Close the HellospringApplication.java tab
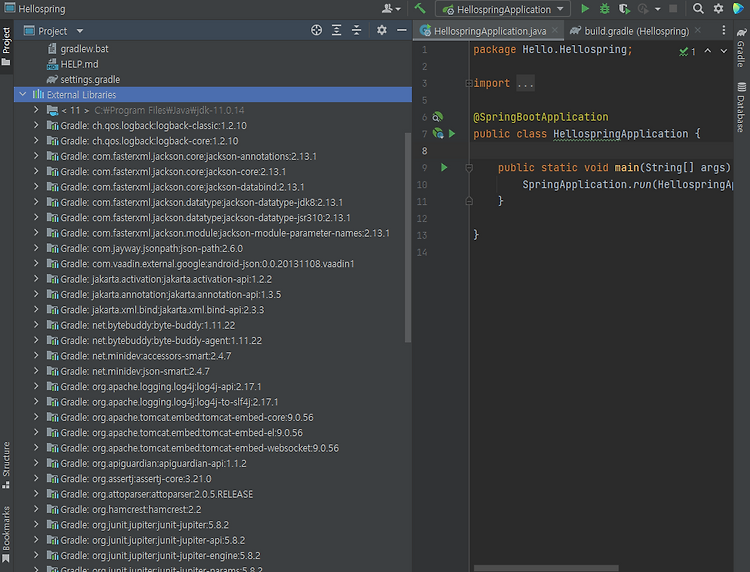 (x=555, y=30)
